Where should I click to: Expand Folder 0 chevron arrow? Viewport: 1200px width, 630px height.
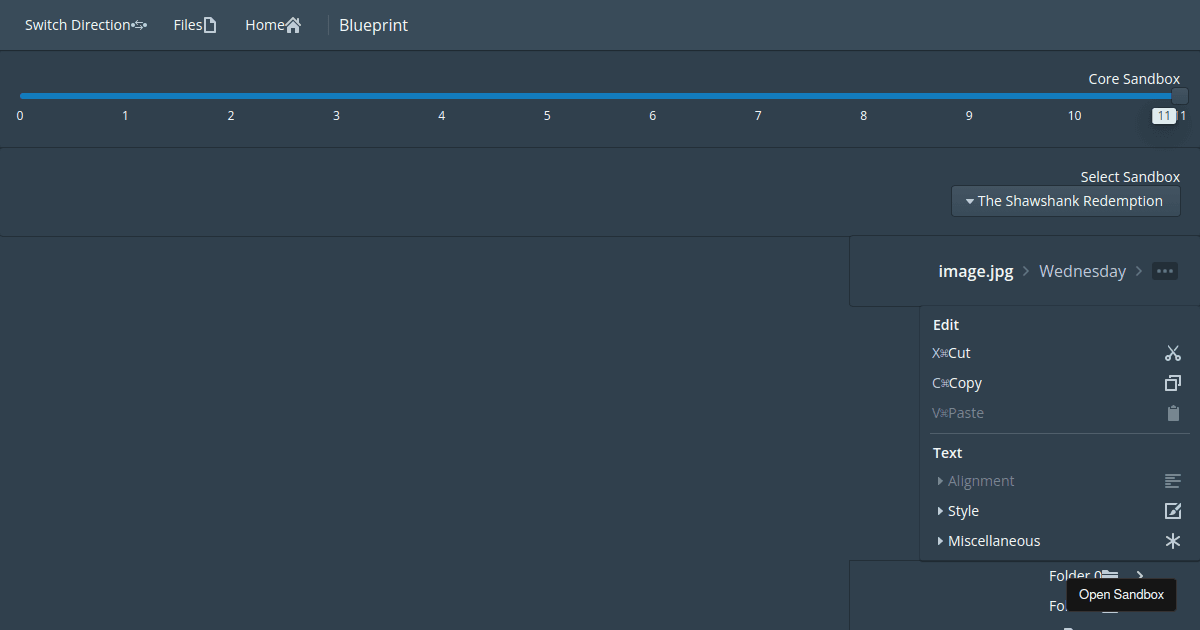point(1140,576)
